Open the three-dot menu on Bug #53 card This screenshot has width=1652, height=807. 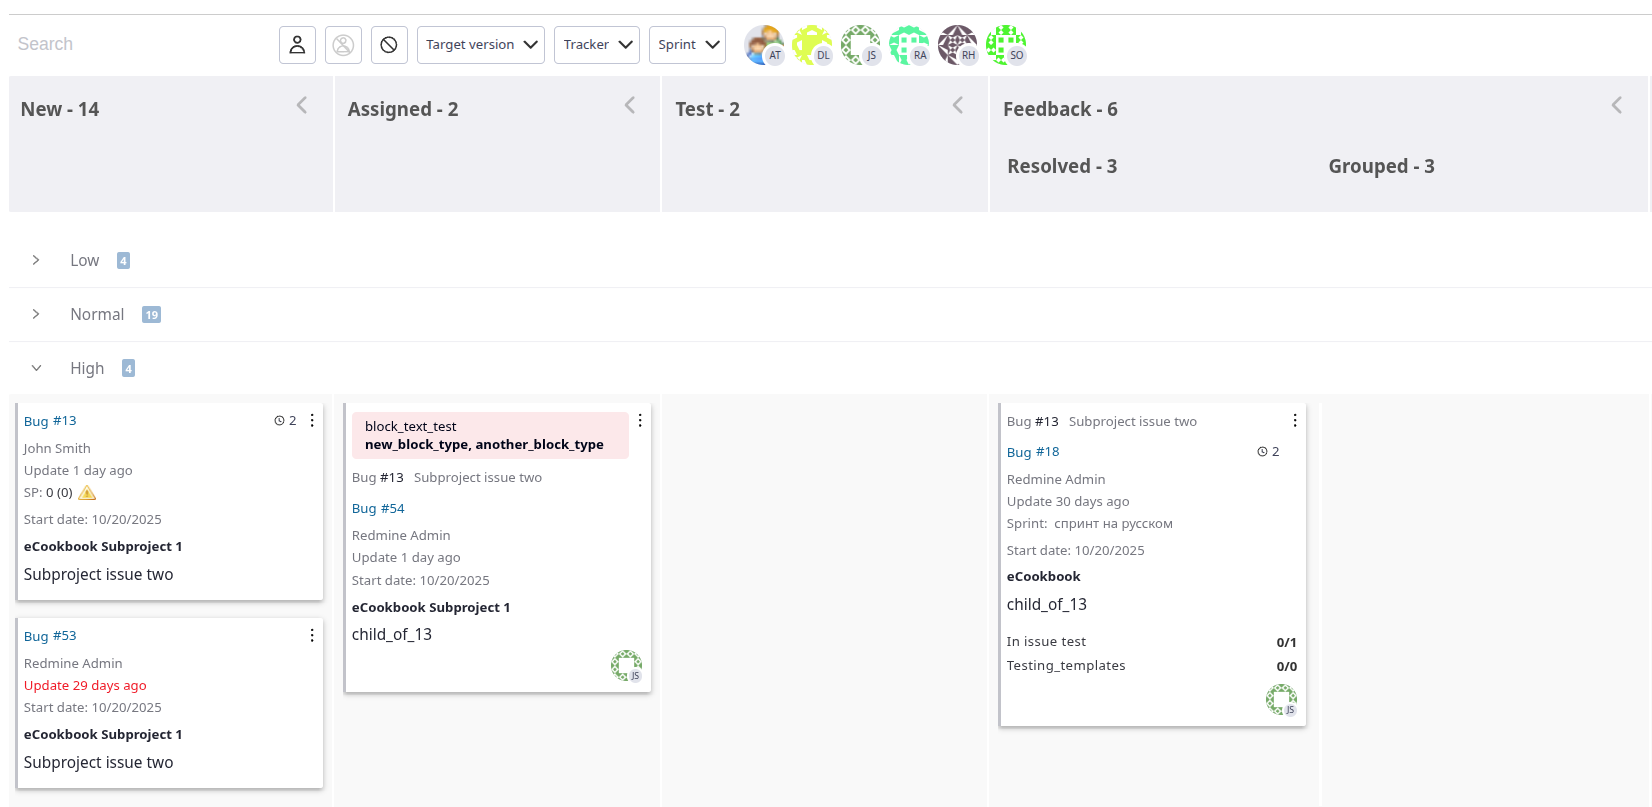click(x=312, y=636)
